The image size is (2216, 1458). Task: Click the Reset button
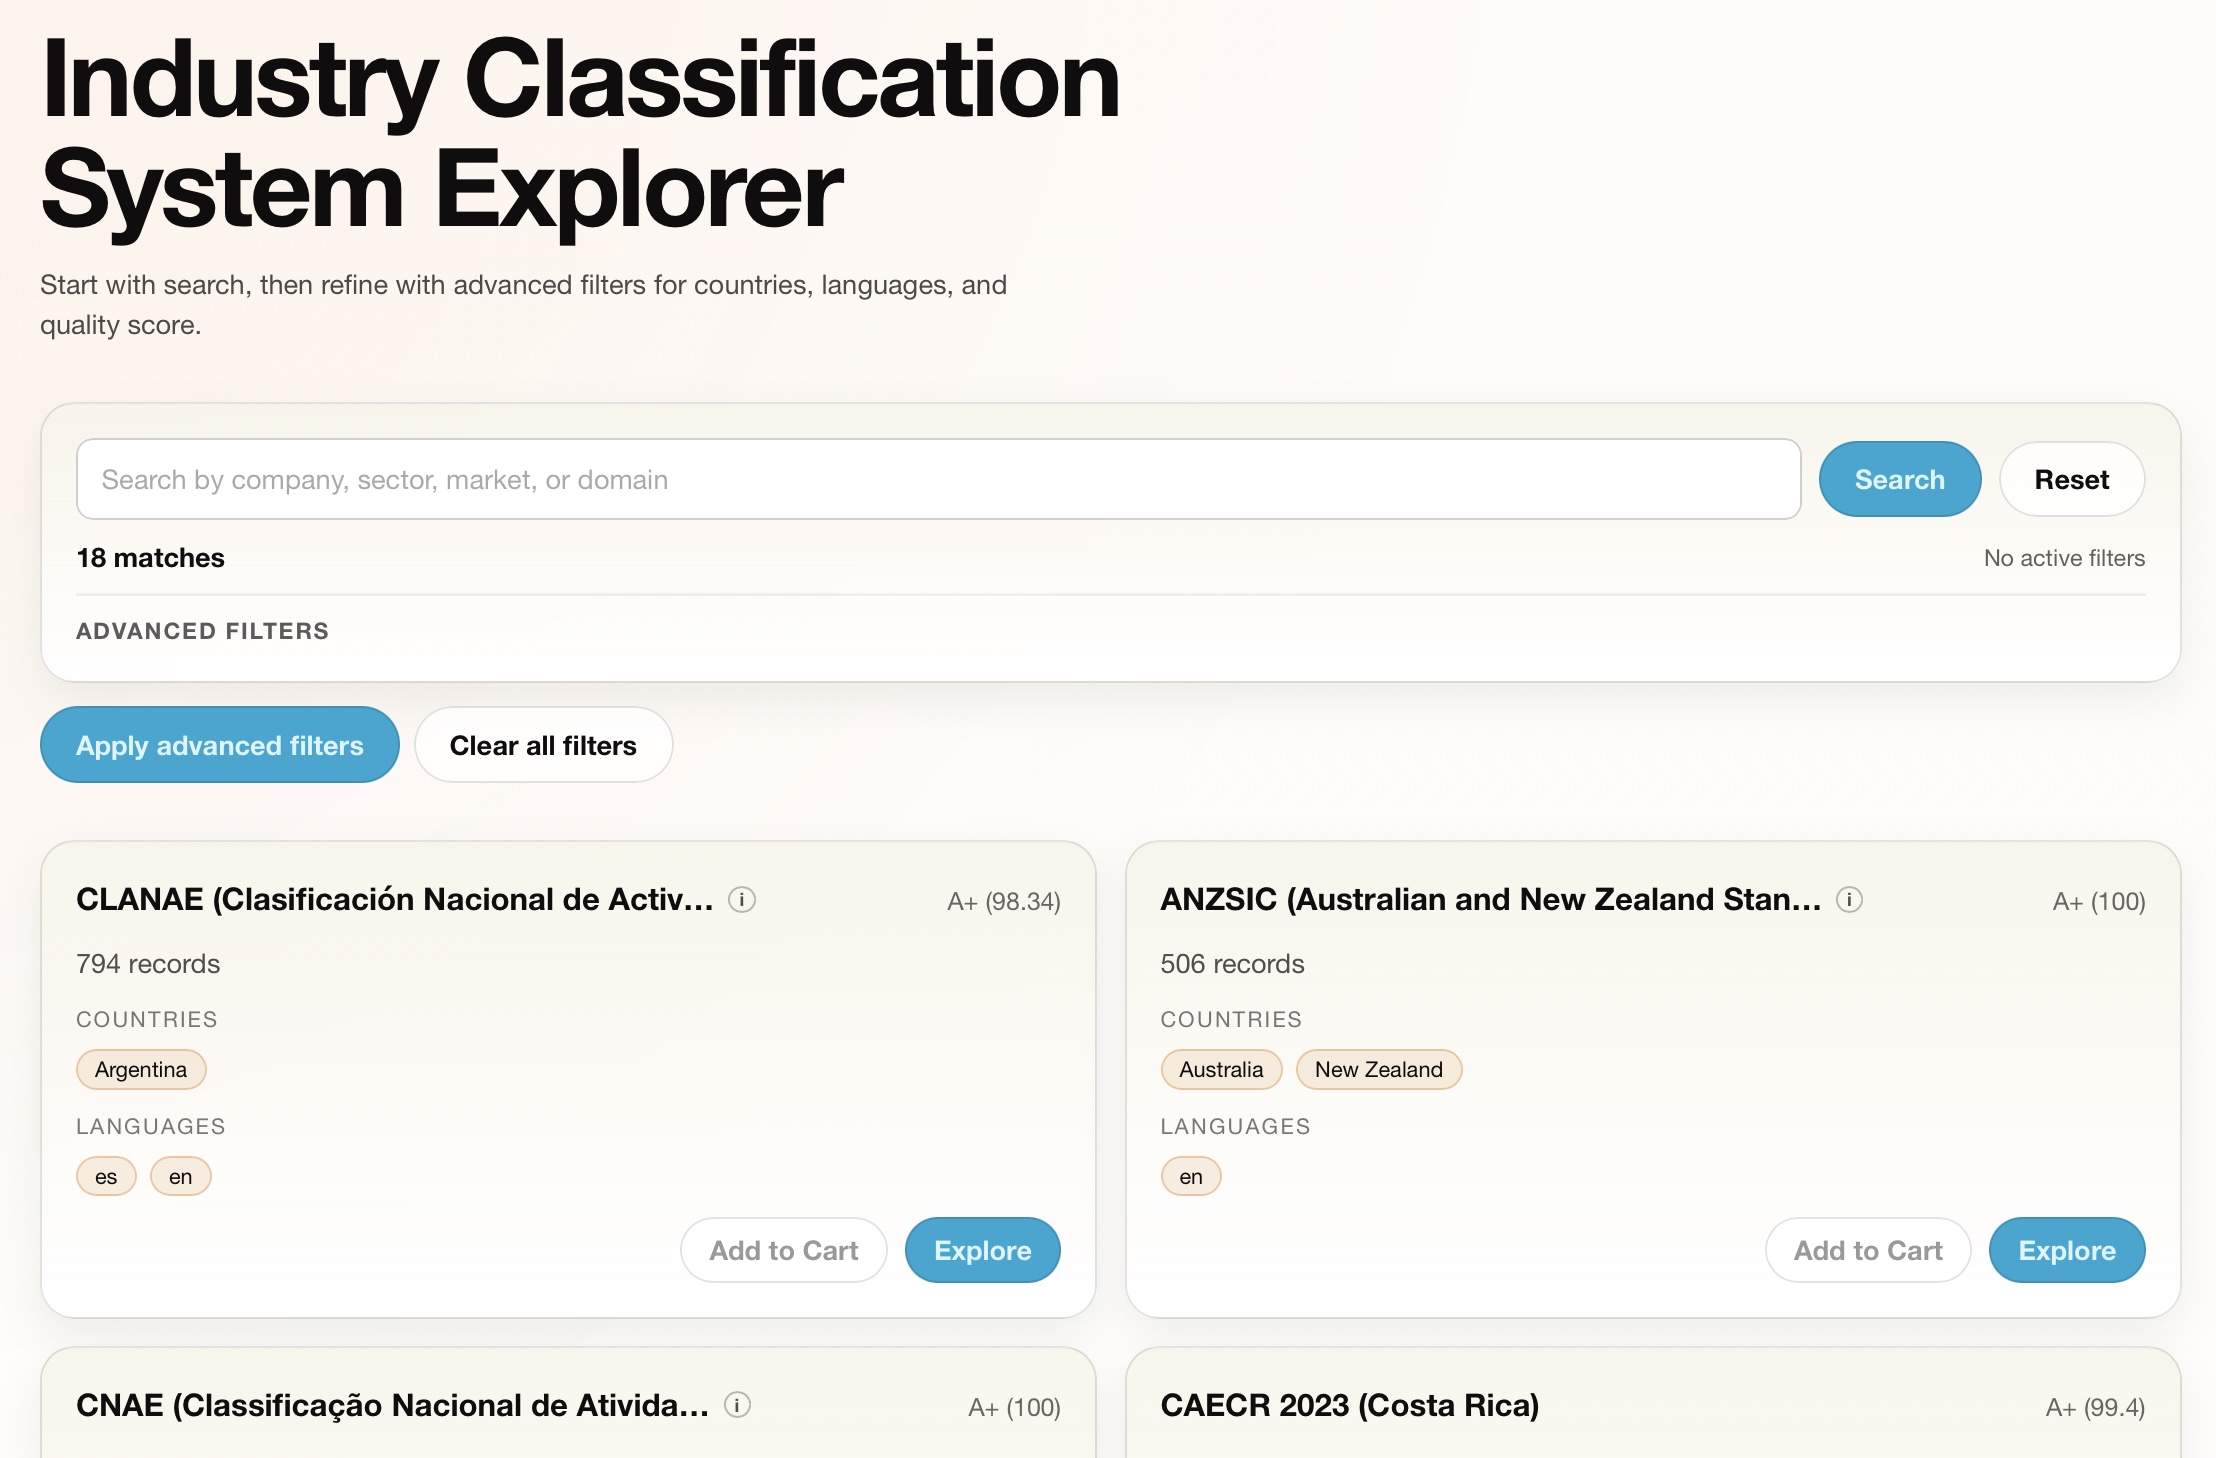click(x=2072, y=479)
